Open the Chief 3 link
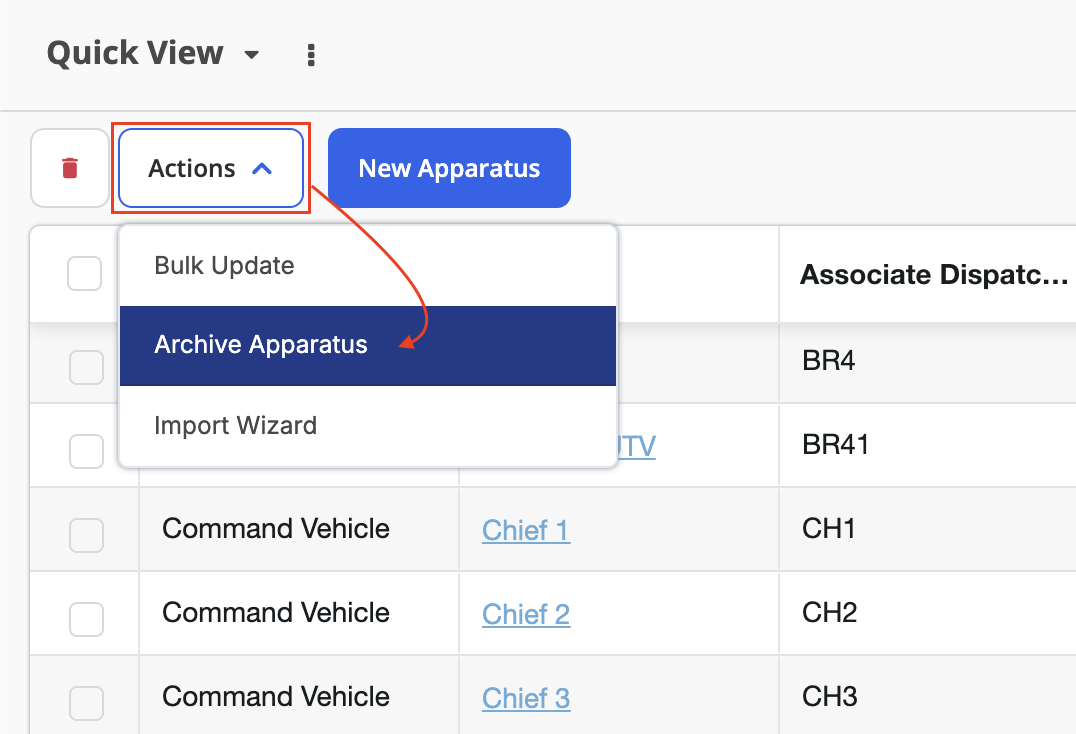The width and height of the screenshot is (1076, 734). tap(526, 698)
